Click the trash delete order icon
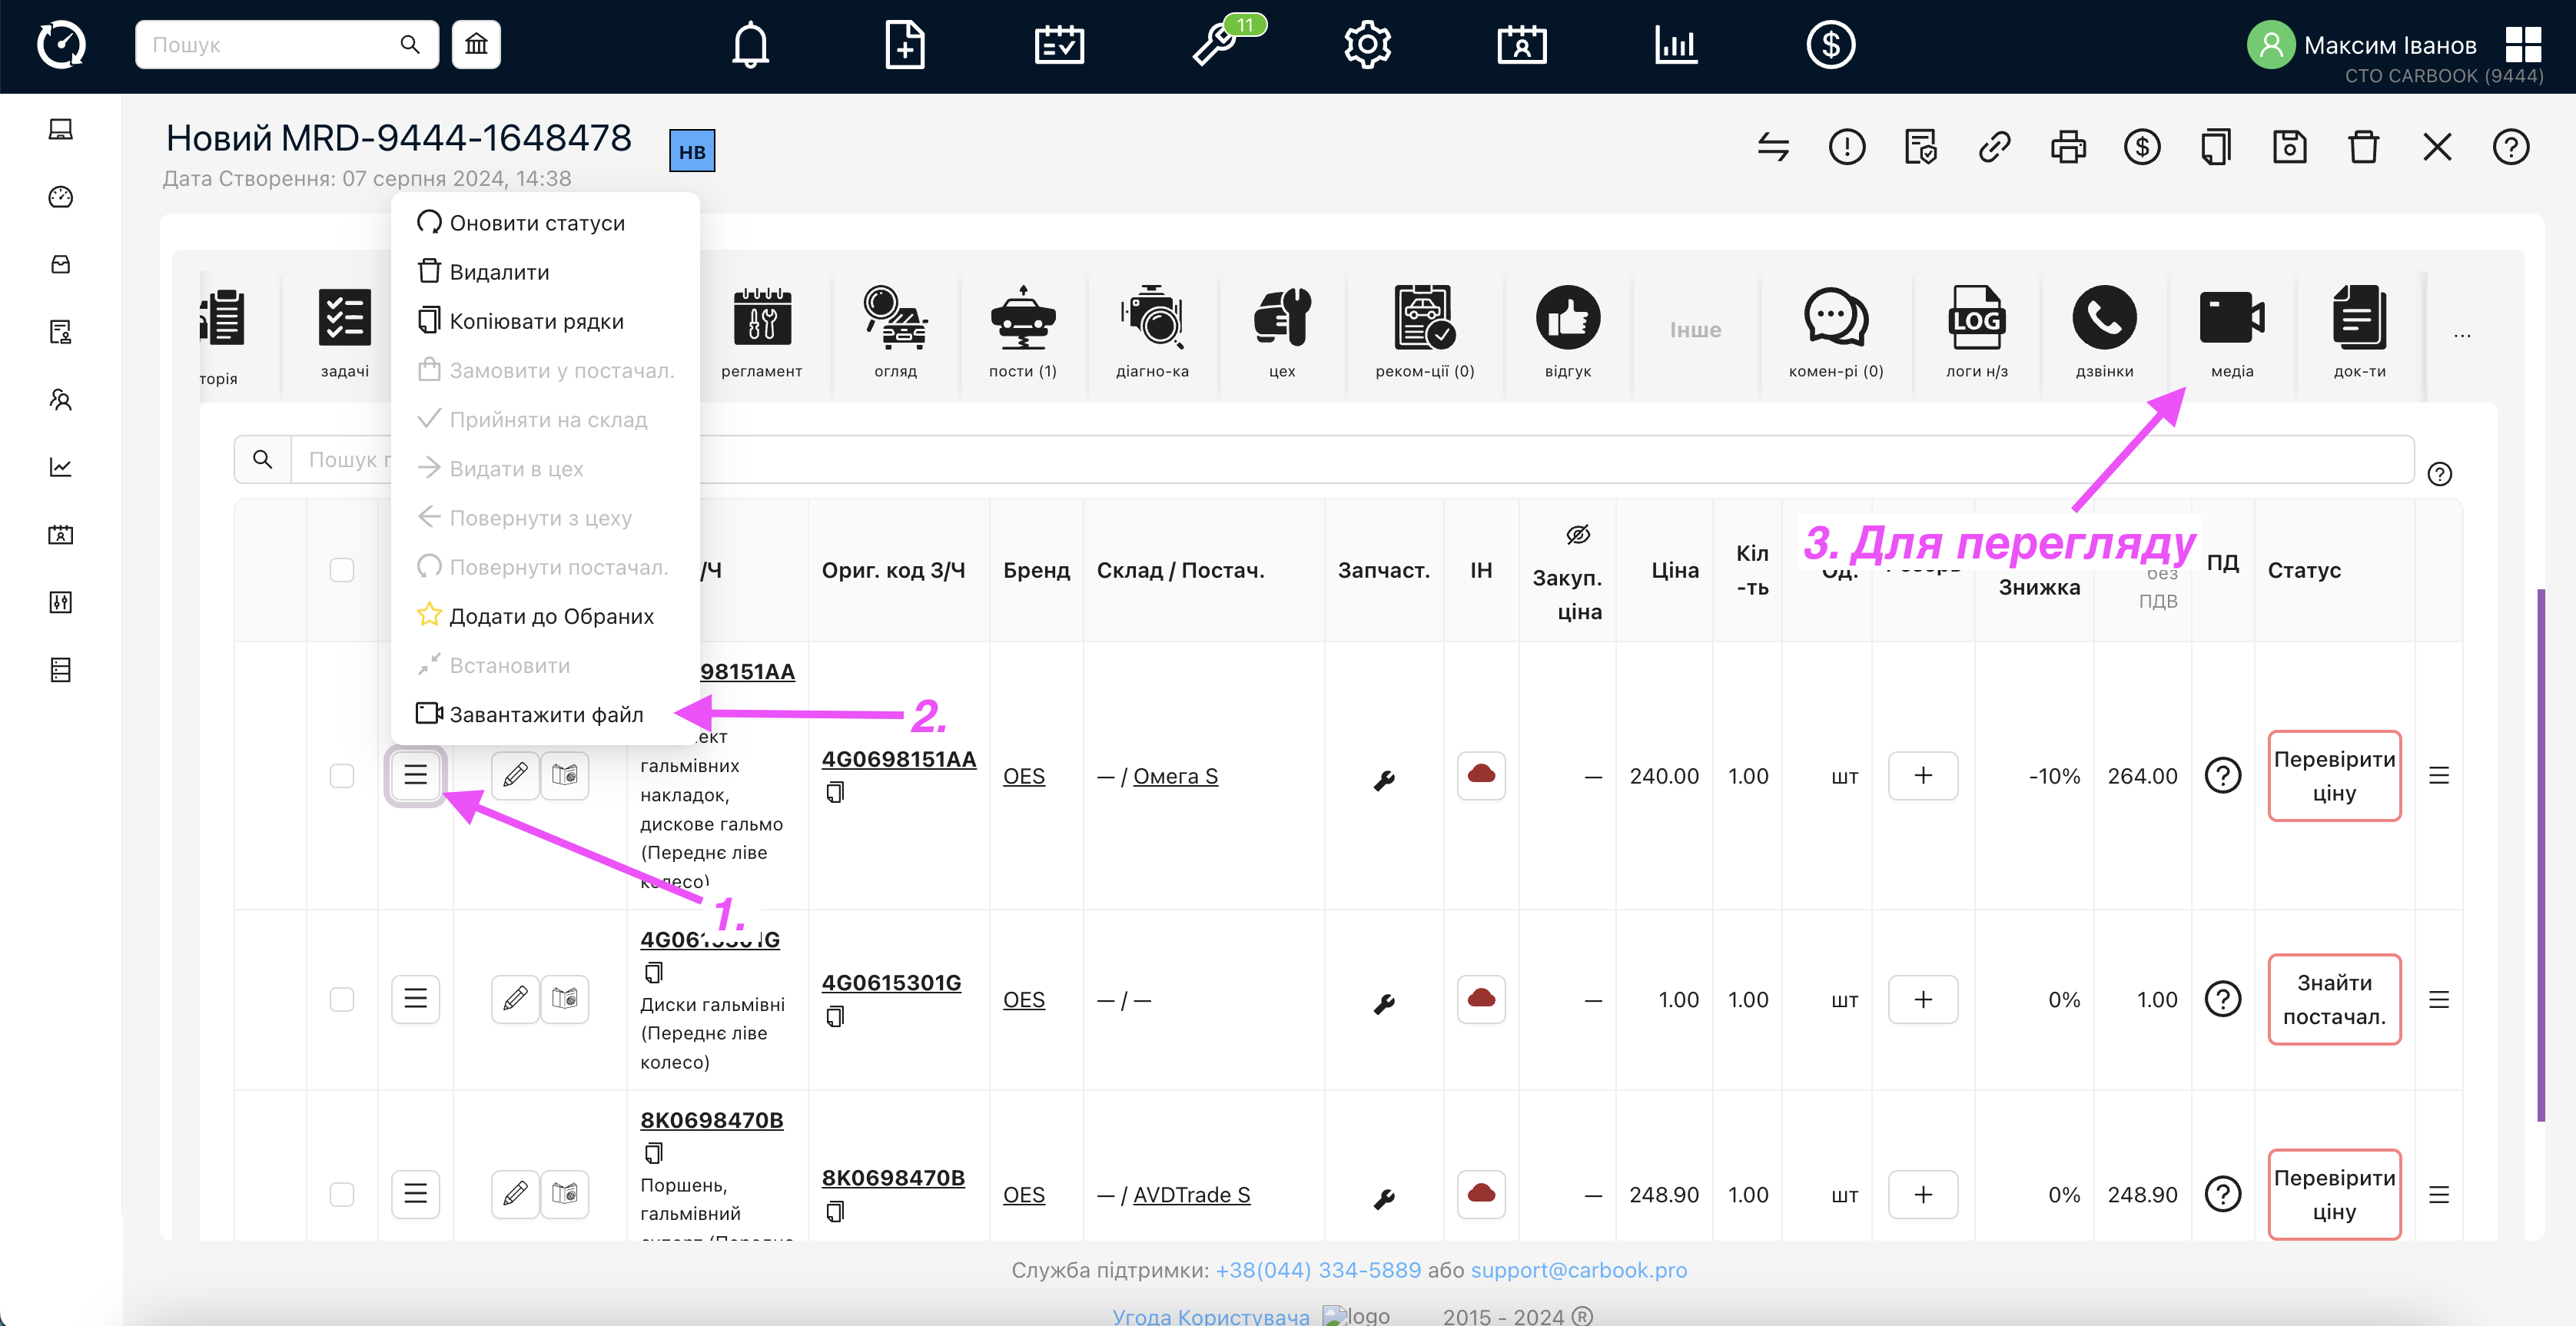 click(x=2363, y=147)
